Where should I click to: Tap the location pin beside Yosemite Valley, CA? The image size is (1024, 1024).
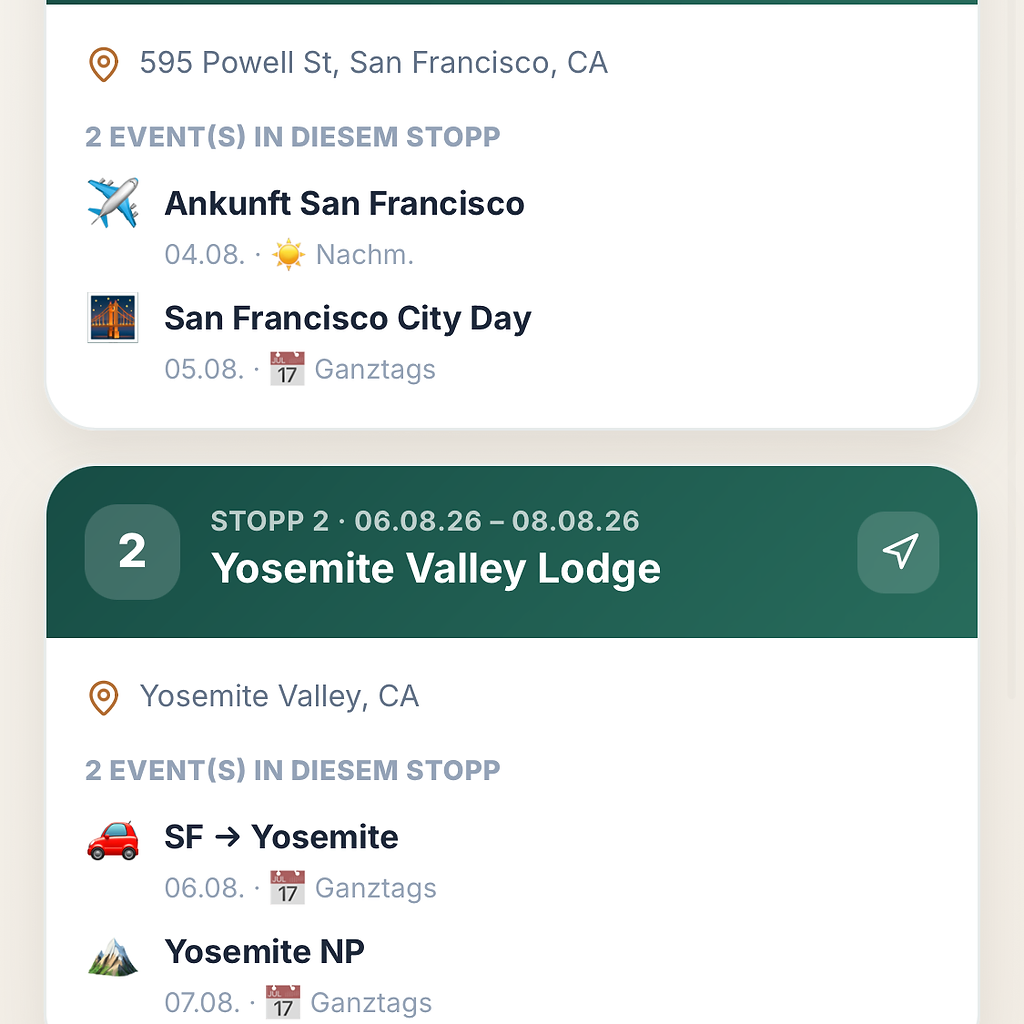(x=103, y=697)
